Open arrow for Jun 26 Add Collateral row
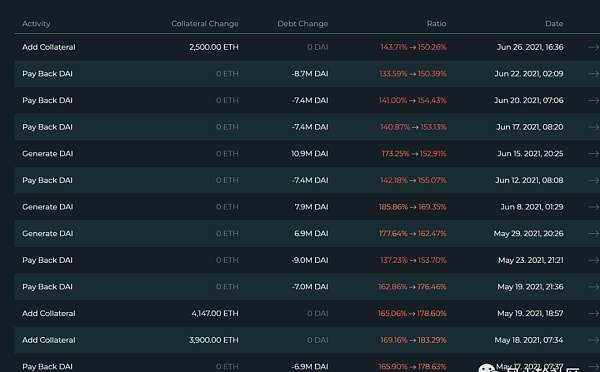The width and height of the screenshot is (600, 372). pyautogui.click(x=594, y=47)
